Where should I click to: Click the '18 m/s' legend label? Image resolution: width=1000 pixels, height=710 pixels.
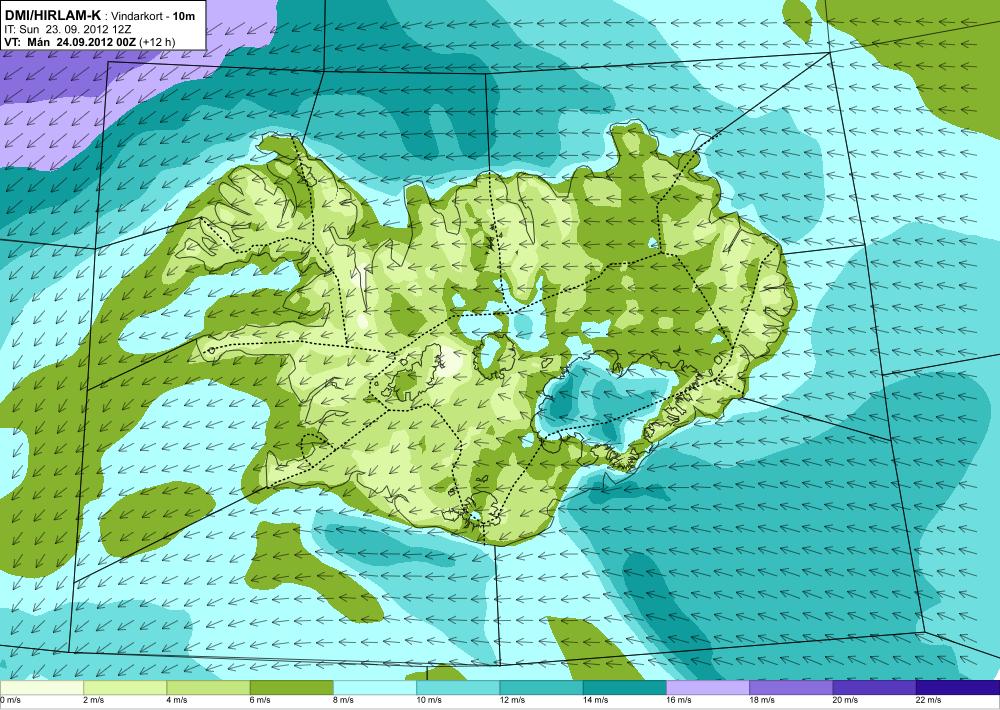[x=762, y=700]
